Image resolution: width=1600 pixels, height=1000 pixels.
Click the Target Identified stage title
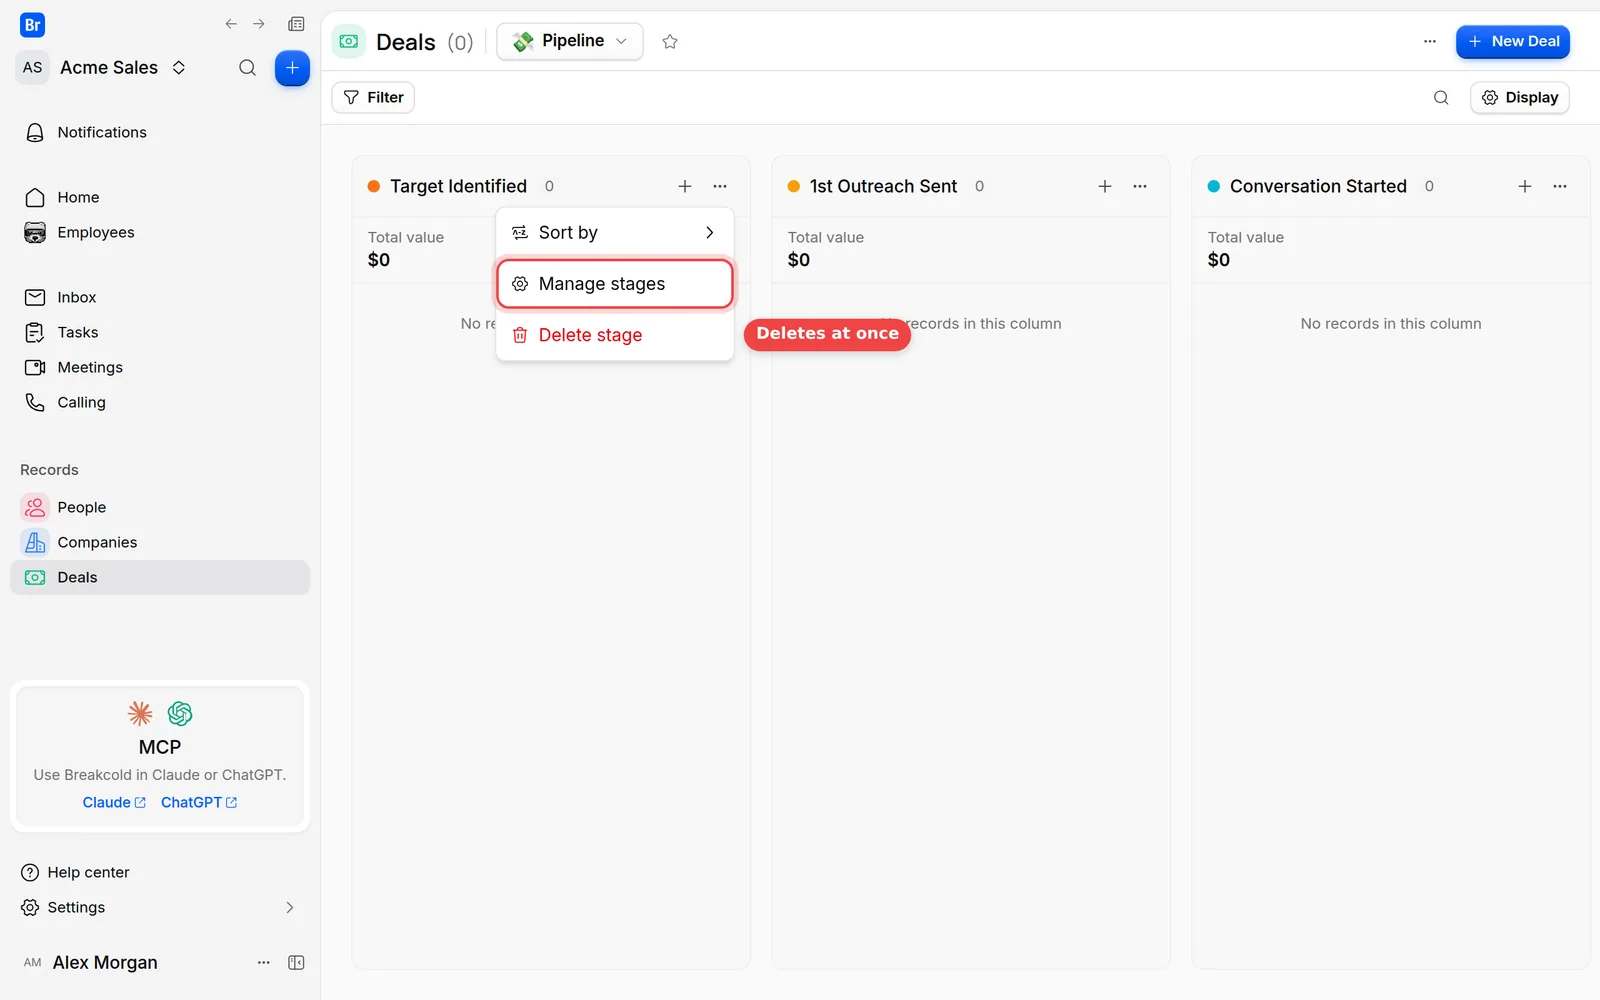(458, 186)
